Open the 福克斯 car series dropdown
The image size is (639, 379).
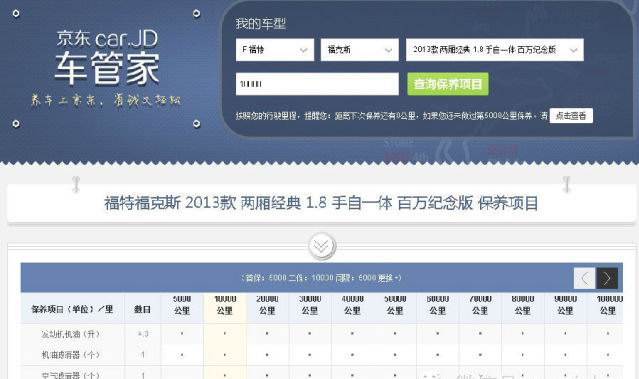pyautogui.click(x=359, y=50)
